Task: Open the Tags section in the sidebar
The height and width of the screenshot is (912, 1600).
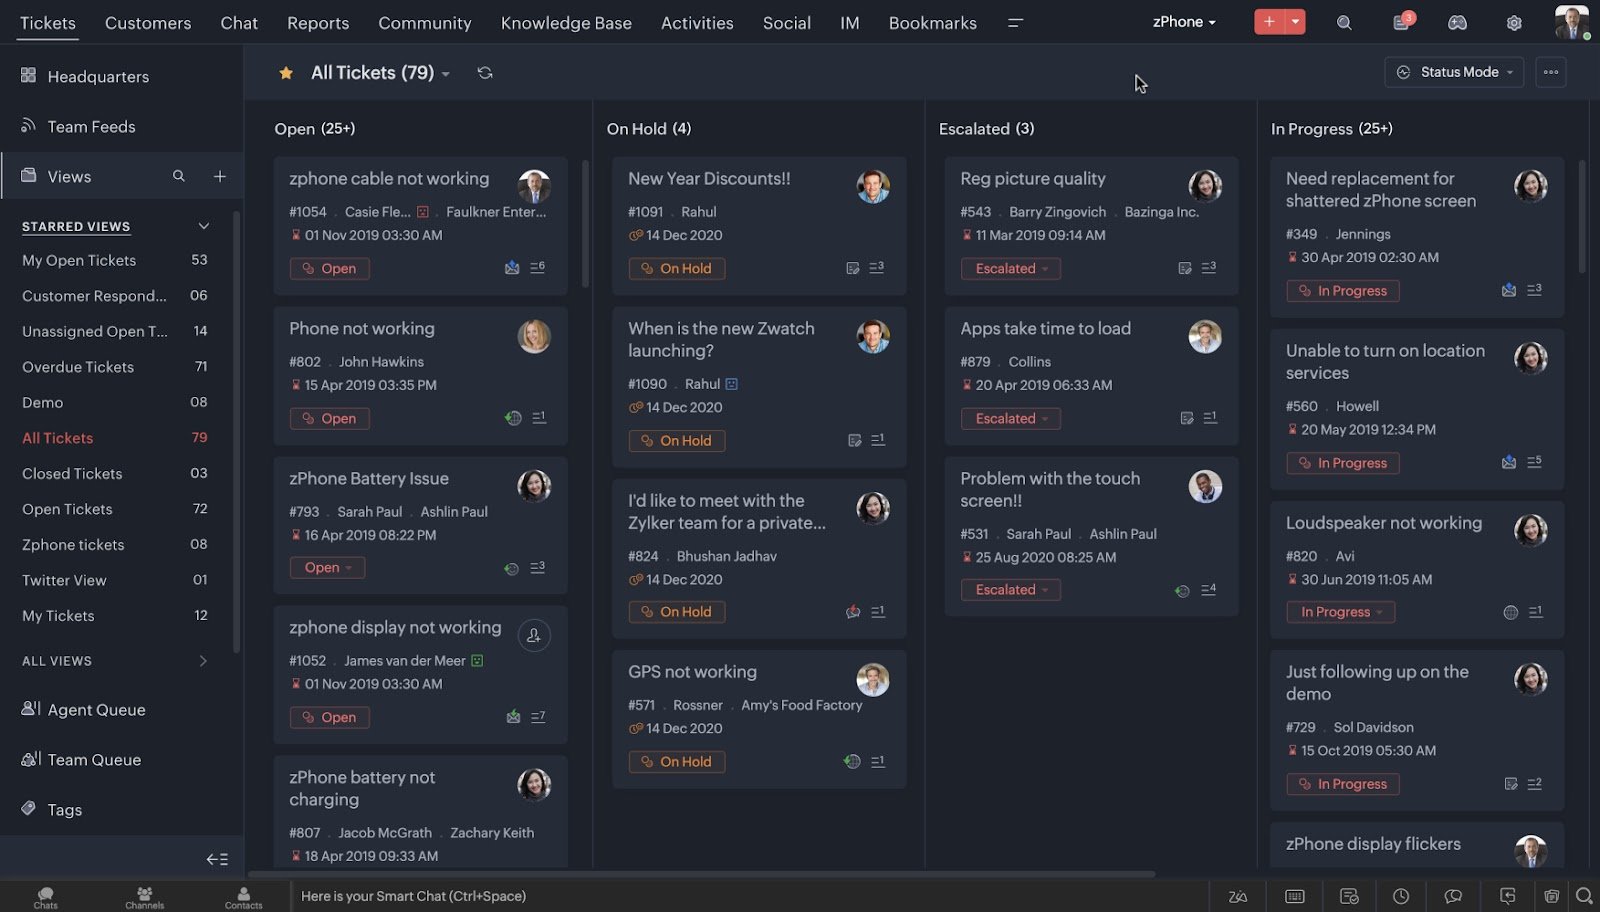Action: 64,809
